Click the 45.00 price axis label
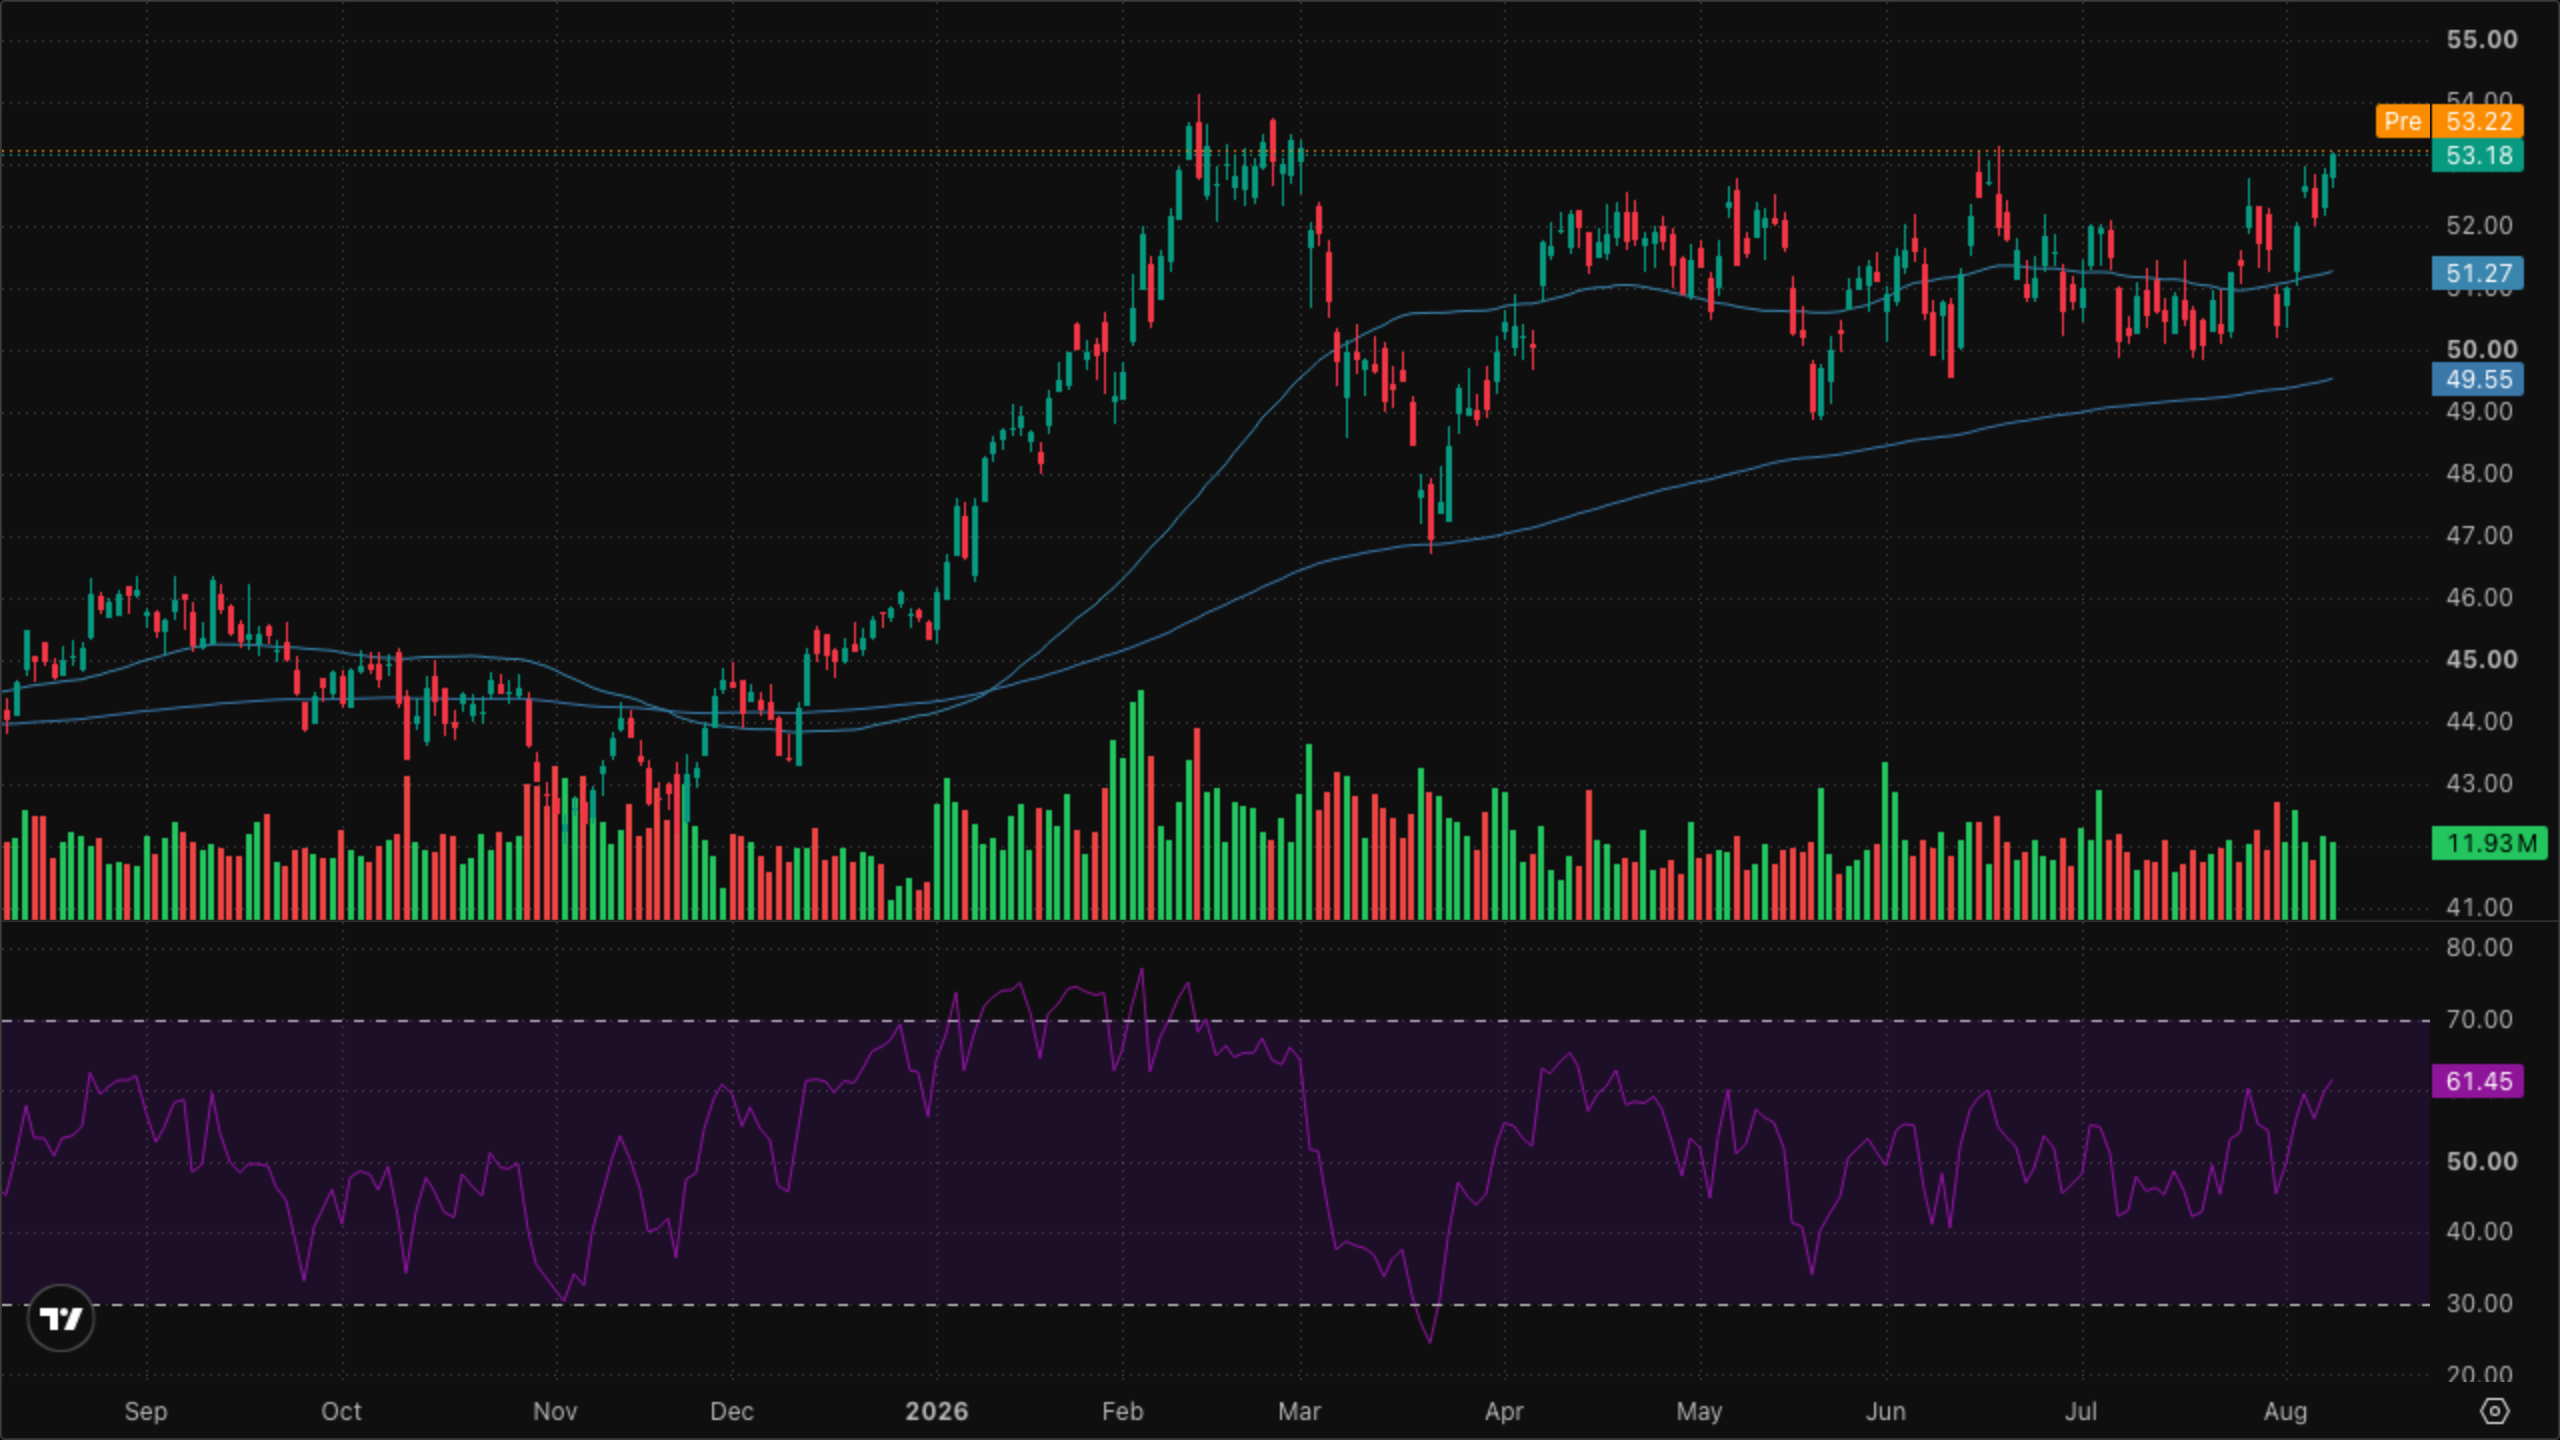The height and width of the screenshot is (1440, 2560). [x=2482, y=659]
